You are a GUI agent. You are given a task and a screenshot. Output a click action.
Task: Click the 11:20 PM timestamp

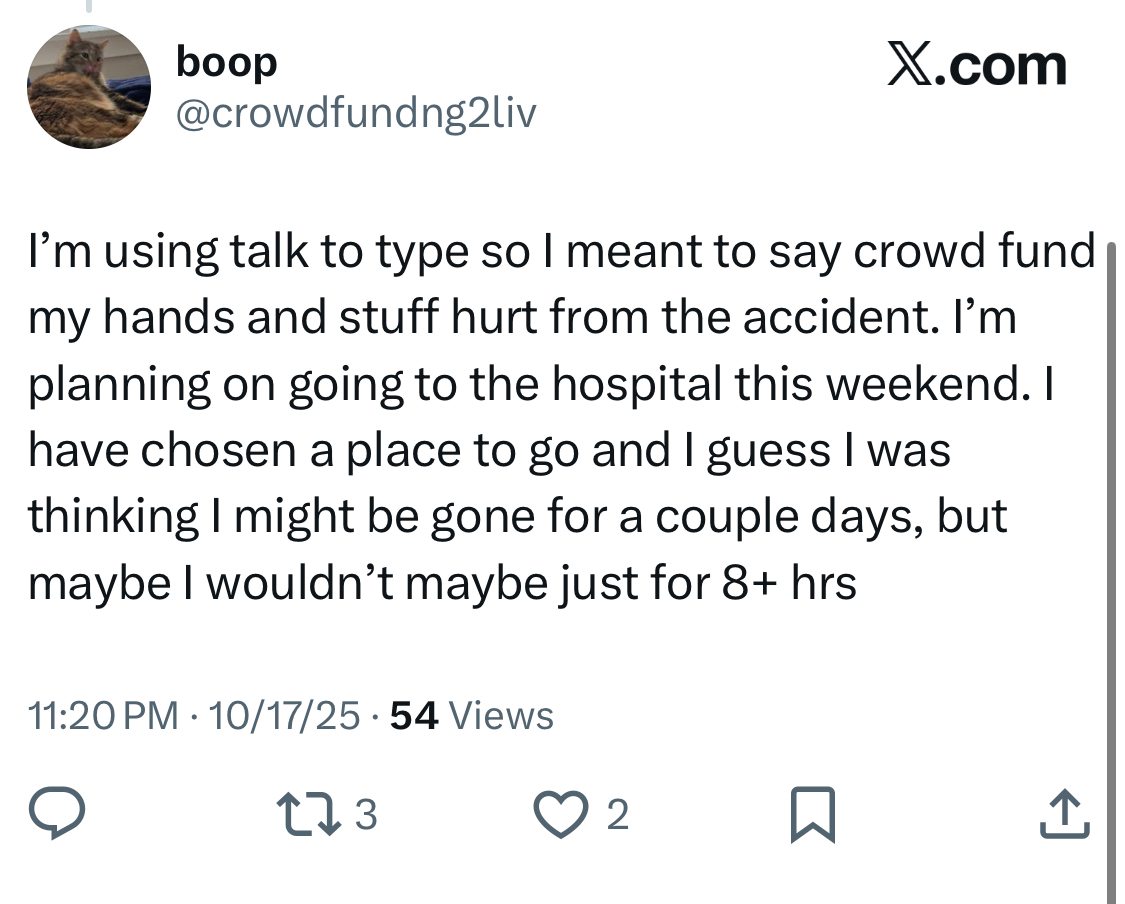click(x=103, y=715)
